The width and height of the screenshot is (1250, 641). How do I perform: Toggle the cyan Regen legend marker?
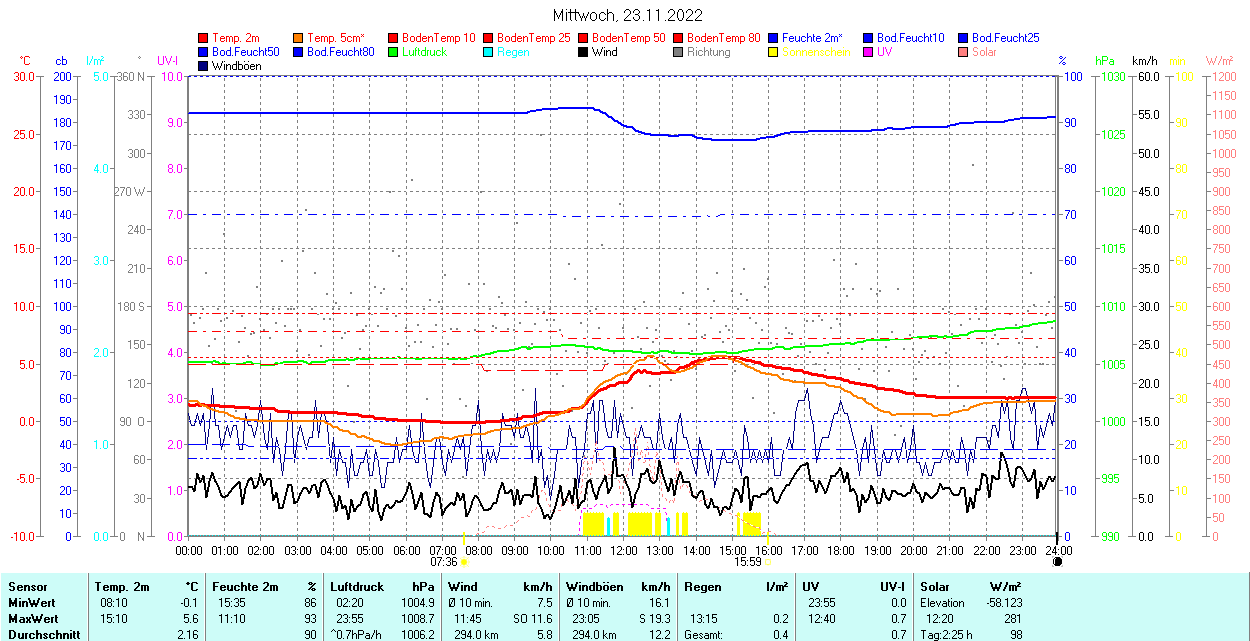[x=487, y=52]
